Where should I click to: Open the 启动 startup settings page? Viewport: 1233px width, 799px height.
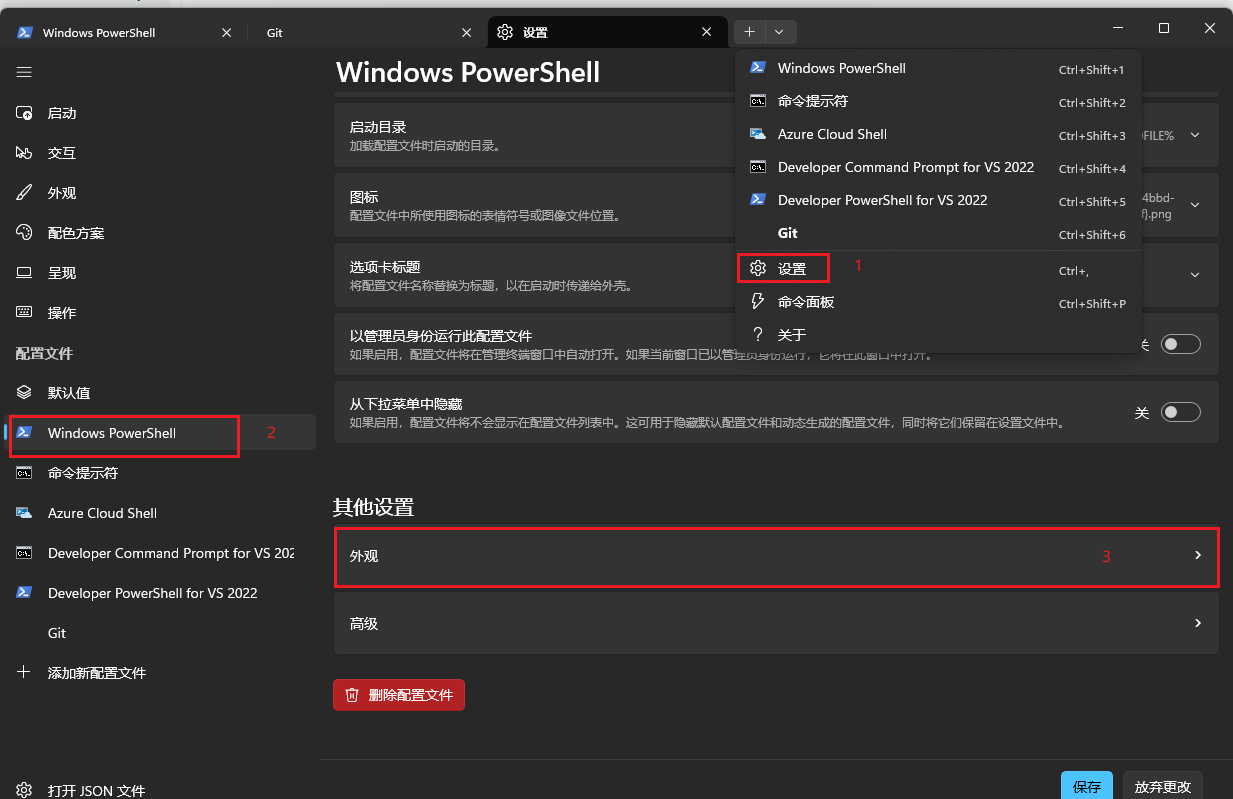62,113
